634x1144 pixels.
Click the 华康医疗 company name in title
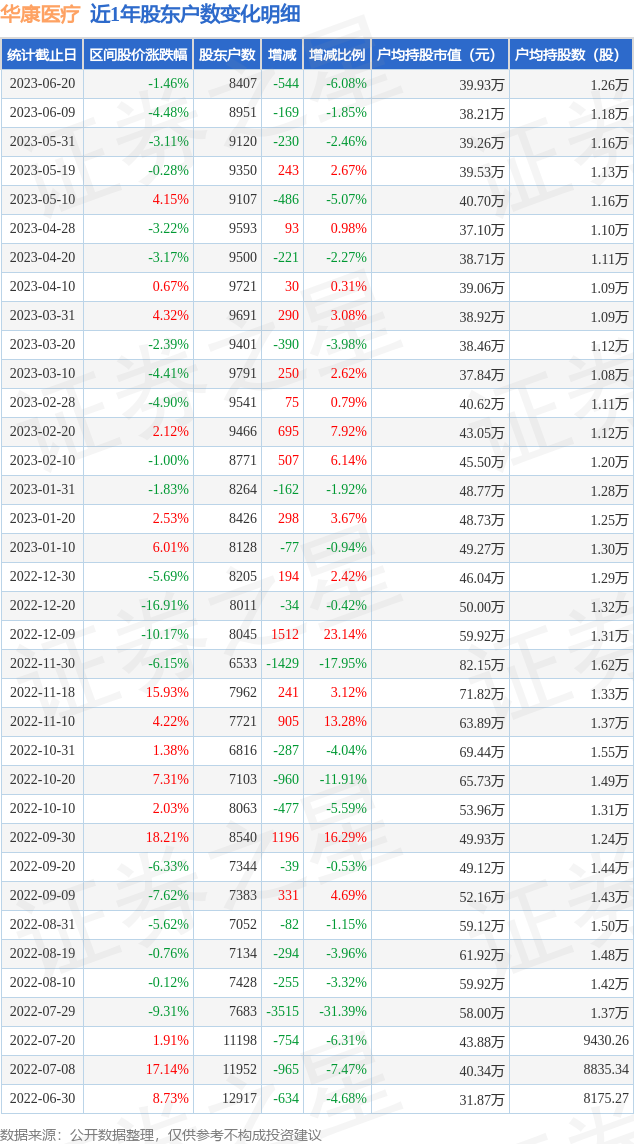40,14
